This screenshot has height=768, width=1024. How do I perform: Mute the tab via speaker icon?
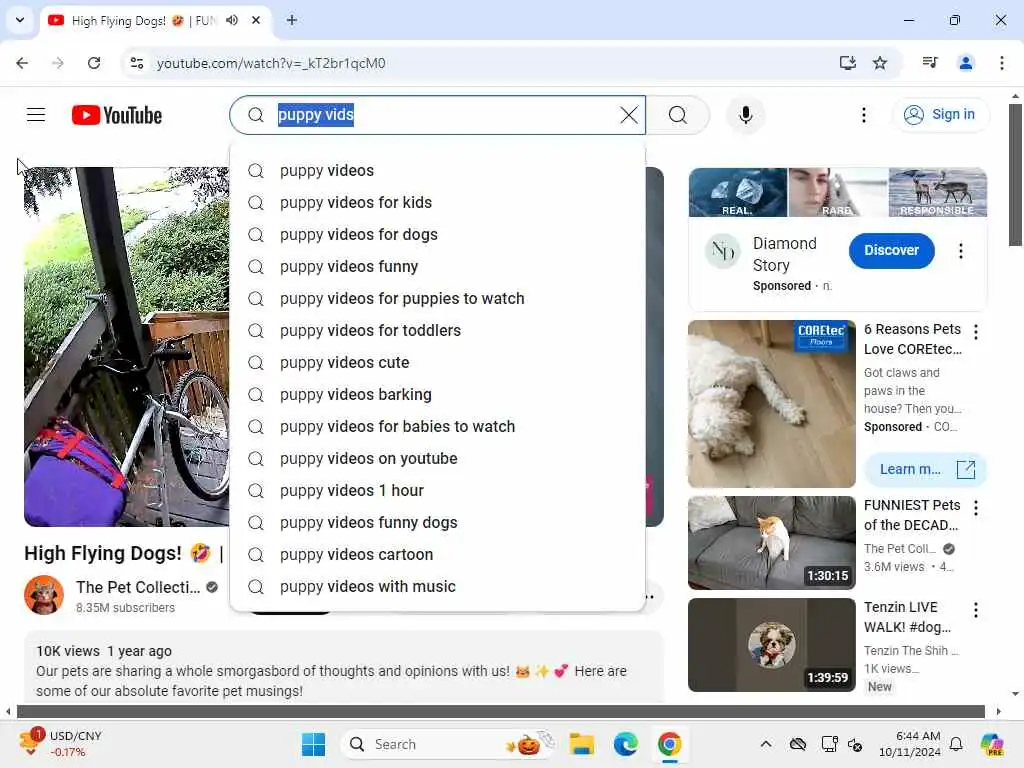click(232, 20)
